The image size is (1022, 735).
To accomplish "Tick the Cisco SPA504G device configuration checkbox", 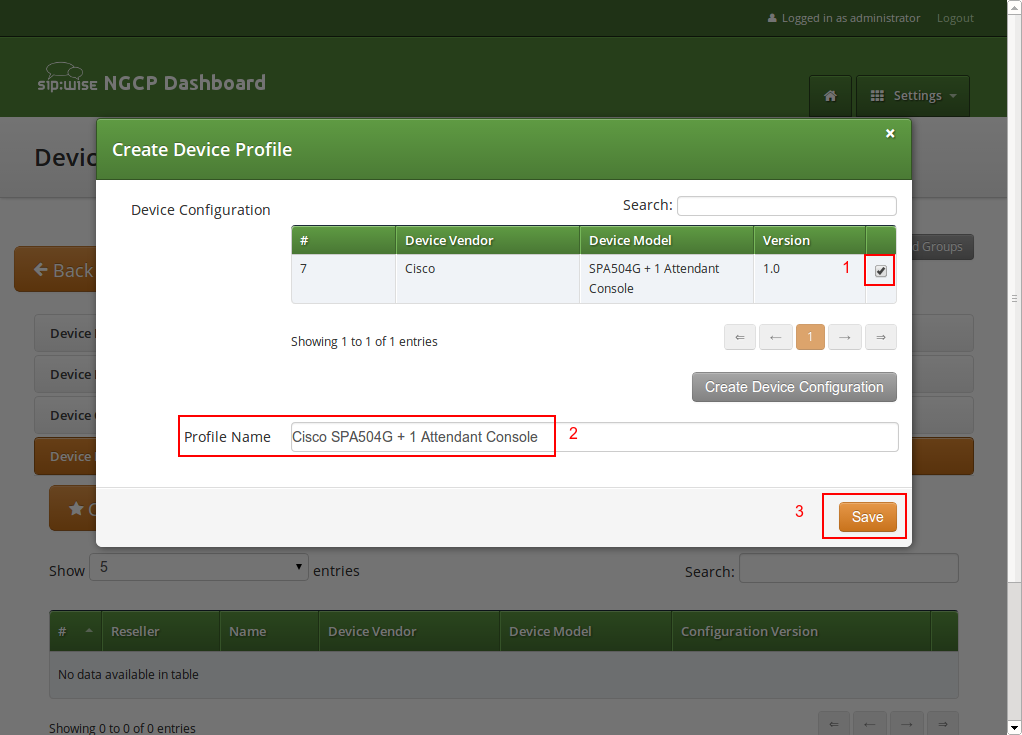I will pos(880,271).
